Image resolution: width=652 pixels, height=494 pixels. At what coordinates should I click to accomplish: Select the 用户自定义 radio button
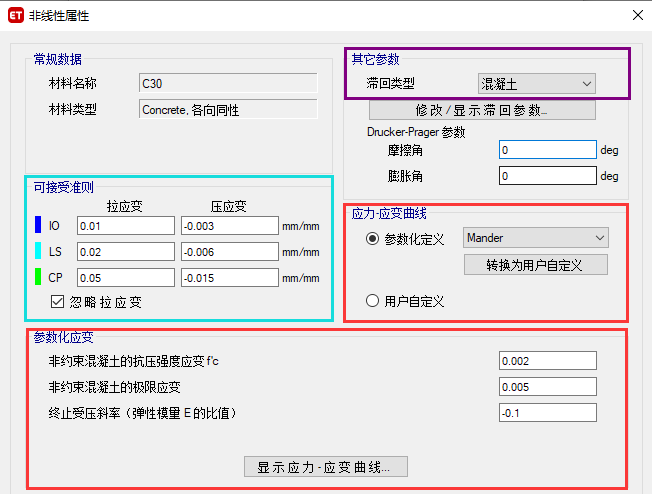[x=372, y=301]
